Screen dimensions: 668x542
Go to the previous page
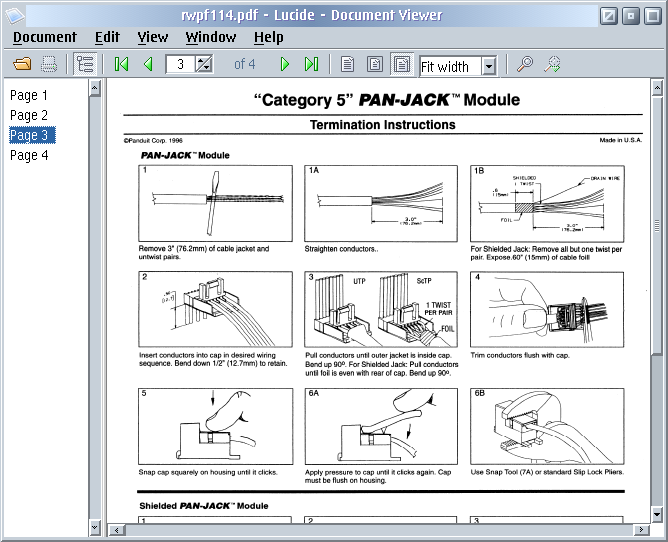tap(148, 65)
